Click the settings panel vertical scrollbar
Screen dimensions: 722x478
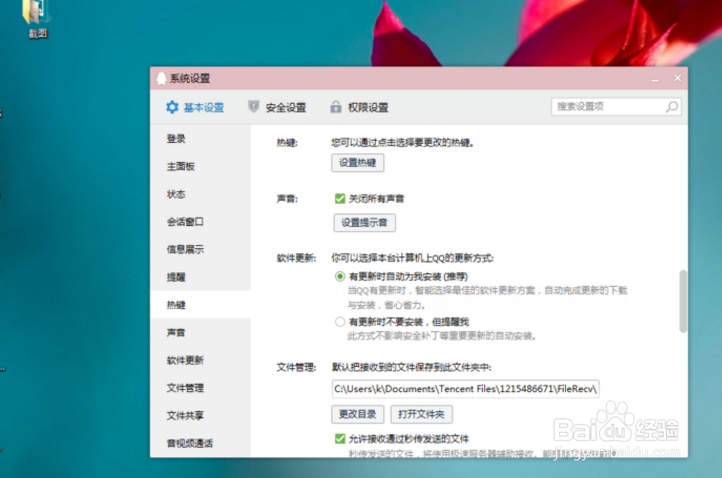click(x=683, y=301)
